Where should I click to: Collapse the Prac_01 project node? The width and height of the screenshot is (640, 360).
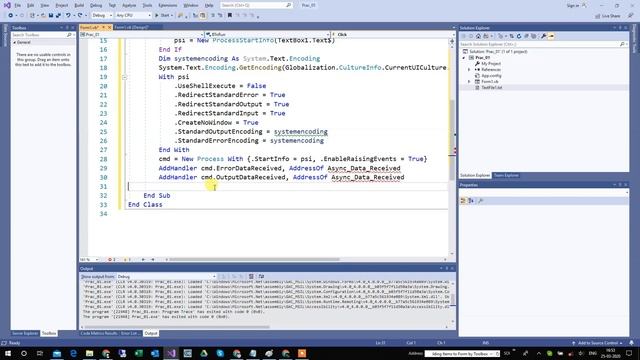click(464, 58)
